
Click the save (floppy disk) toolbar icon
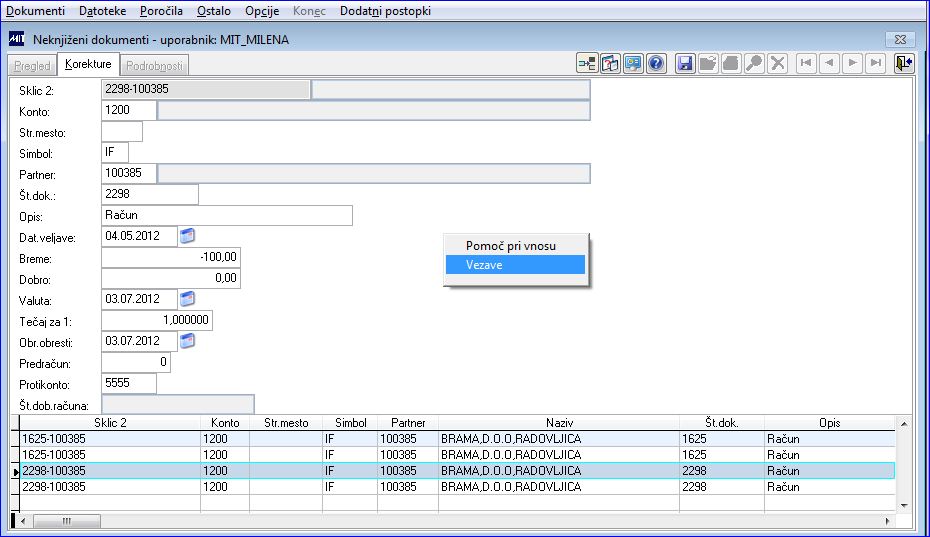tap(685, 63)
